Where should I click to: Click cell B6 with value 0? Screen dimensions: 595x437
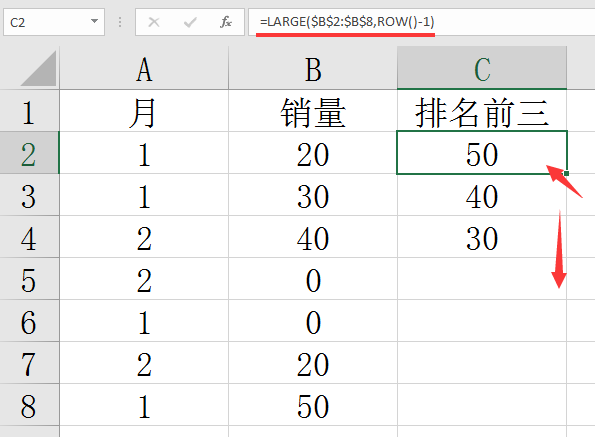313,321
